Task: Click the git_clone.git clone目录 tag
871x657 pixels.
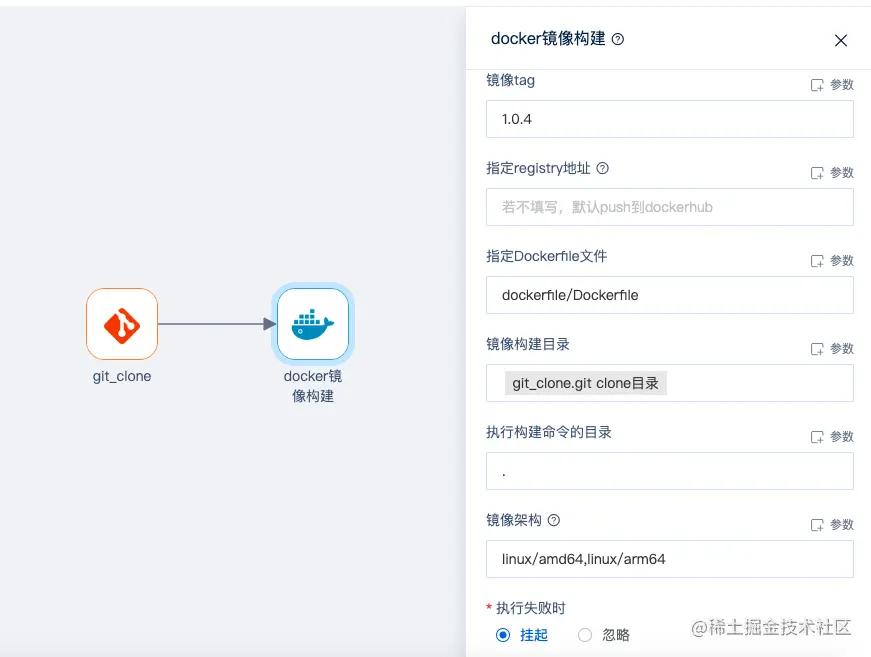Action: pos(585,383)
